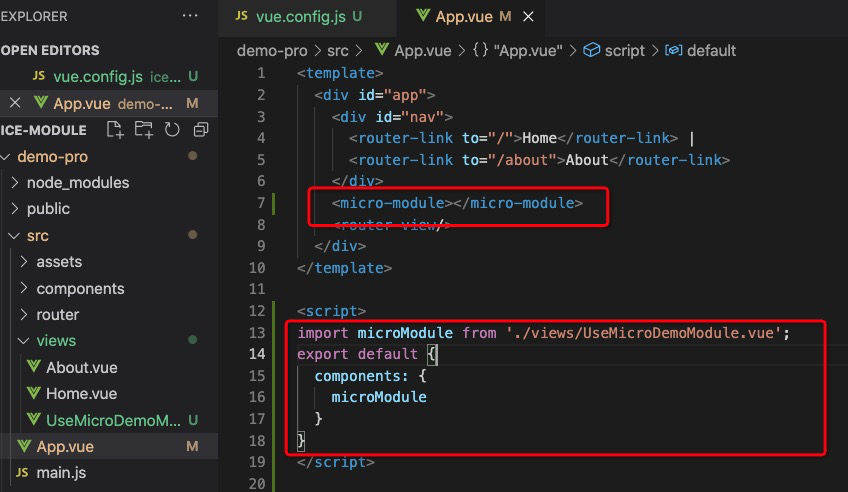Screen dimensions: 848x492
Task: Click Vue icon of Home.vue
Action: click(34, 393)
